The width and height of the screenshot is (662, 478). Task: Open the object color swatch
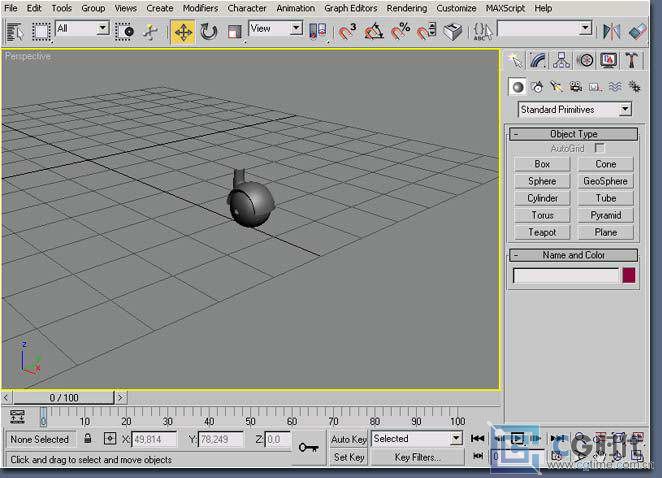point(629,275)
